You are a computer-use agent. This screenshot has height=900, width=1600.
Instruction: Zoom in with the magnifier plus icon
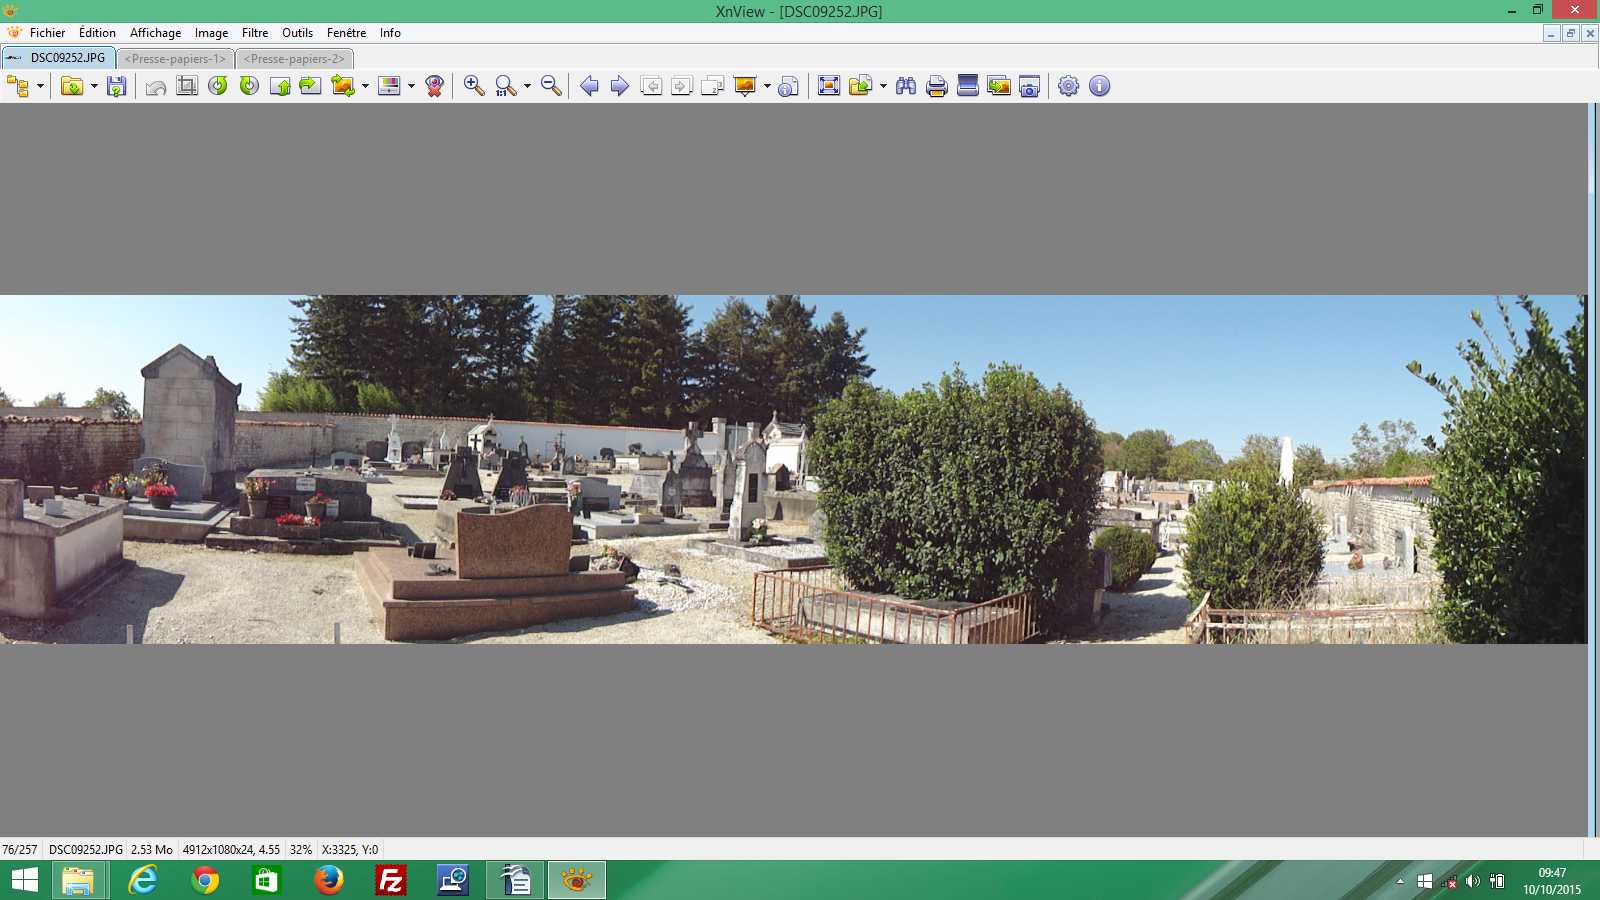474,86
